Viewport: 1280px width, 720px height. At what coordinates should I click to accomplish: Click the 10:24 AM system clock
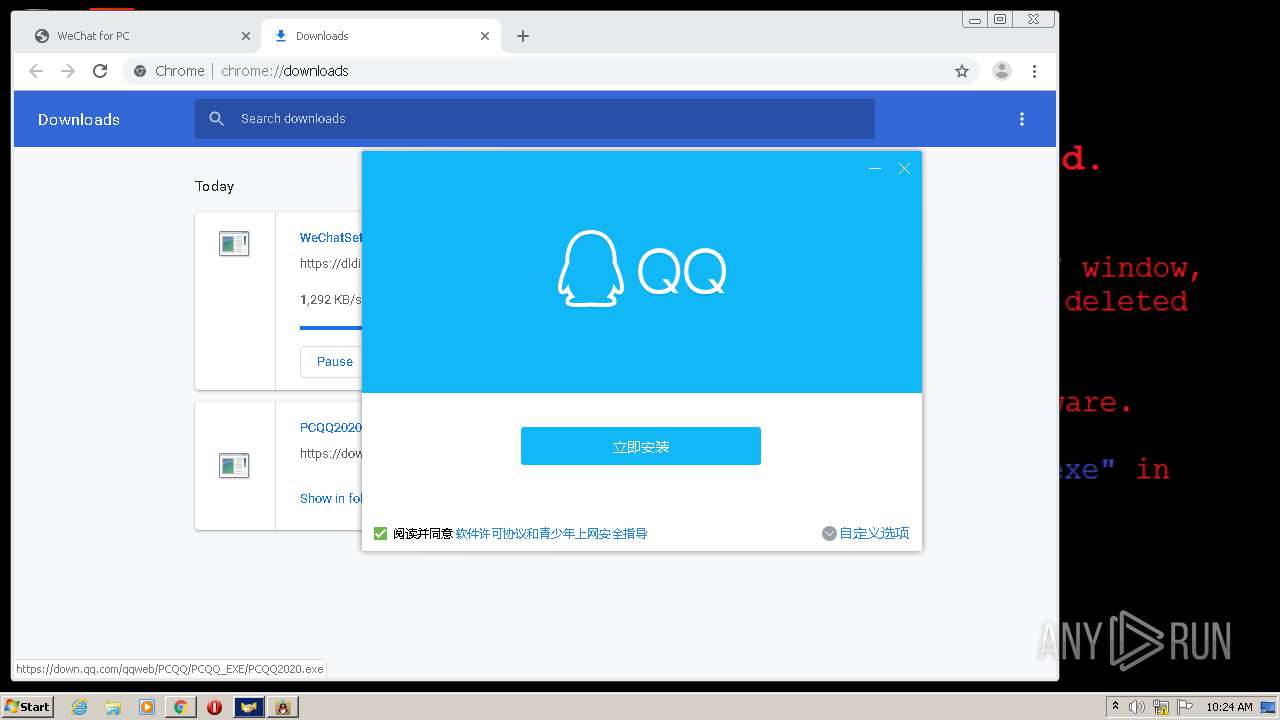coord(1229,706)
